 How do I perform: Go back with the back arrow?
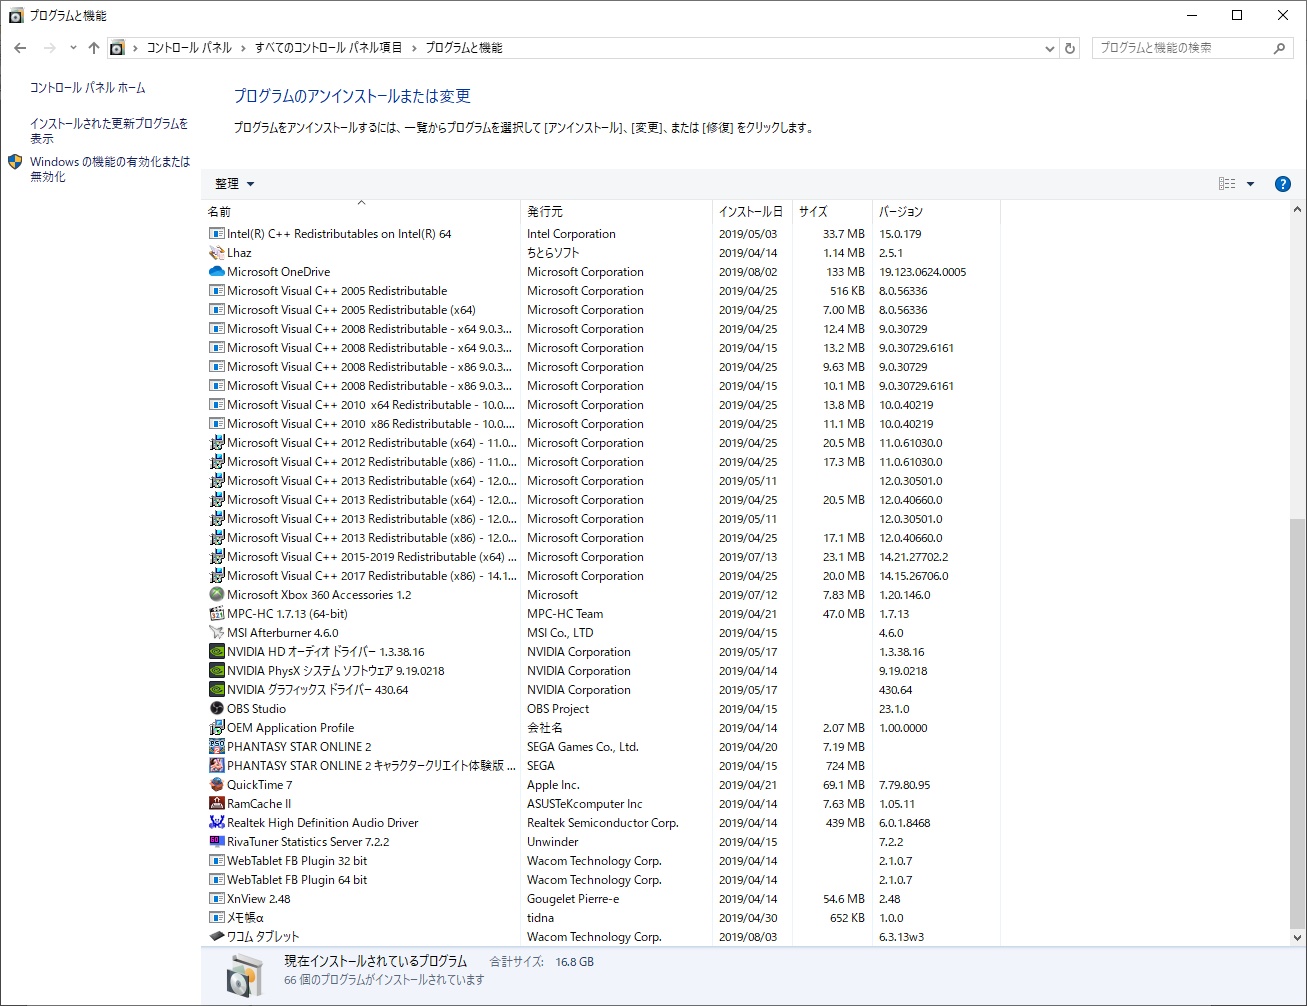click(x=20, y=48)
